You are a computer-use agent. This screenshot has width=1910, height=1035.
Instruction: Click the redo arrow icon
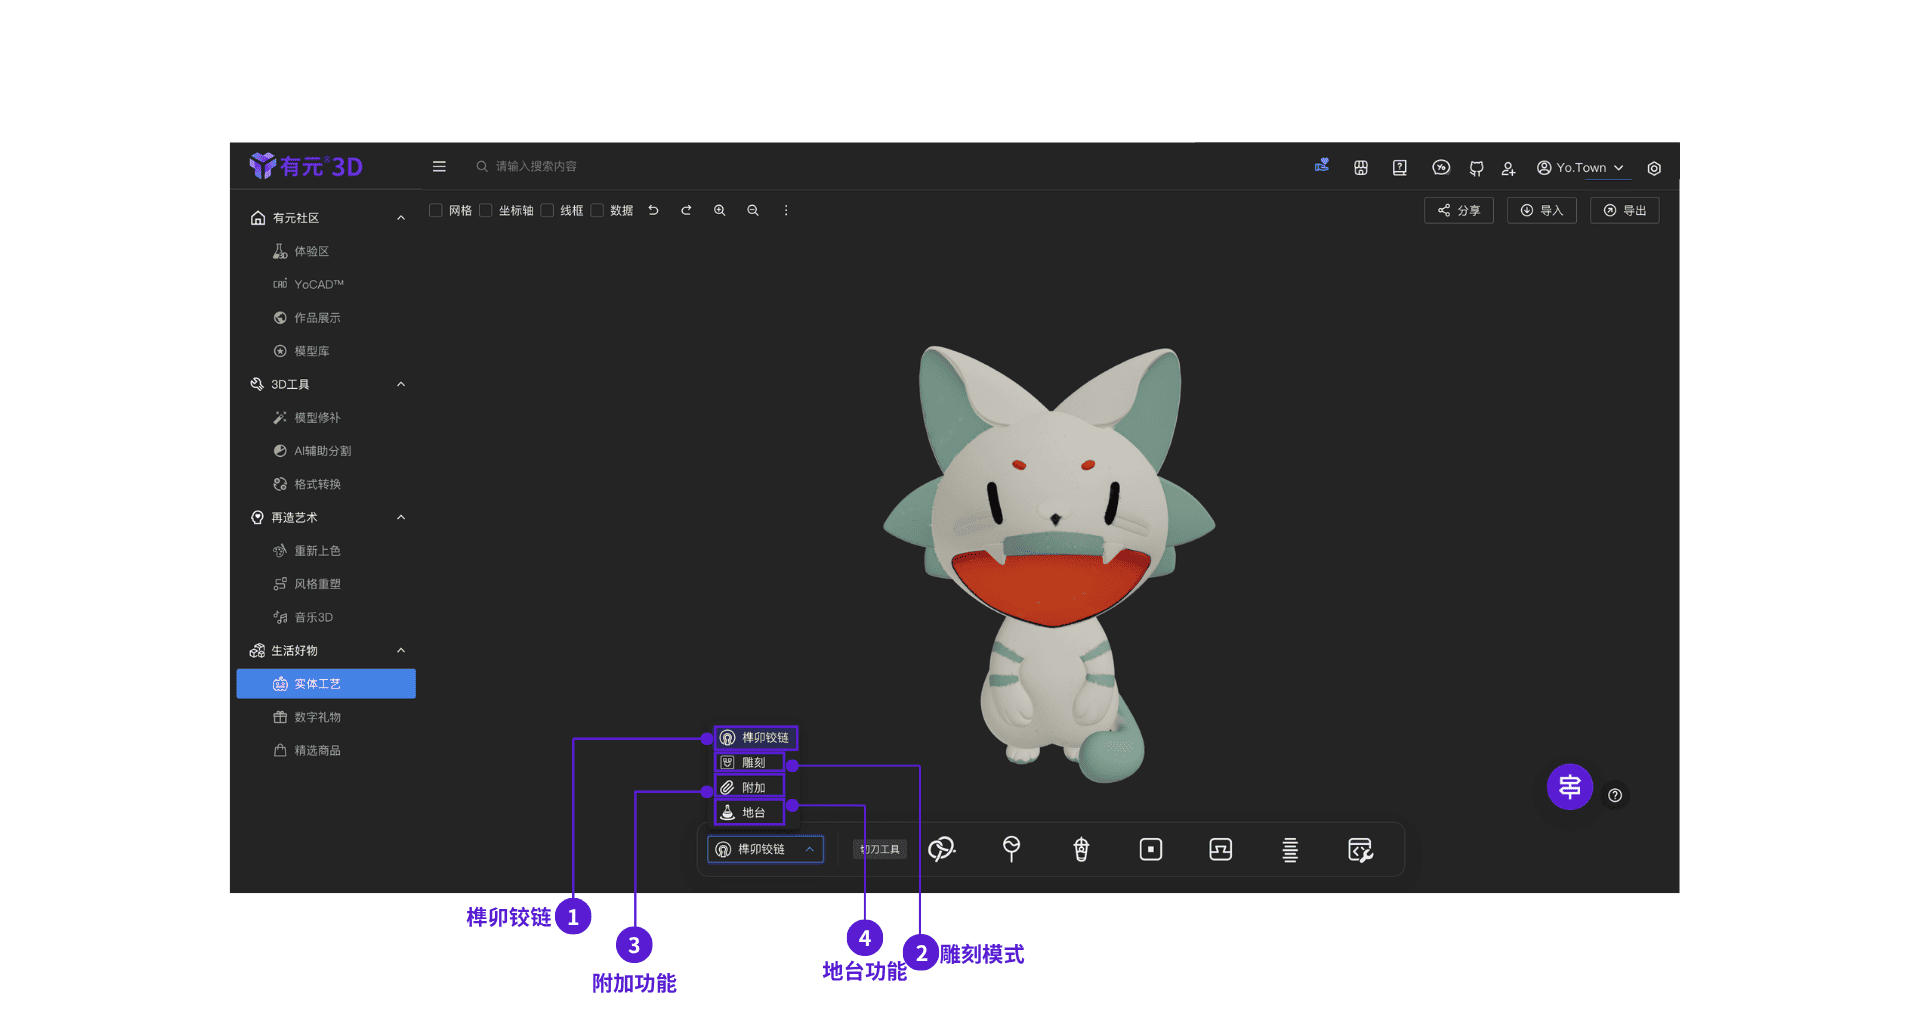[686, 211]
